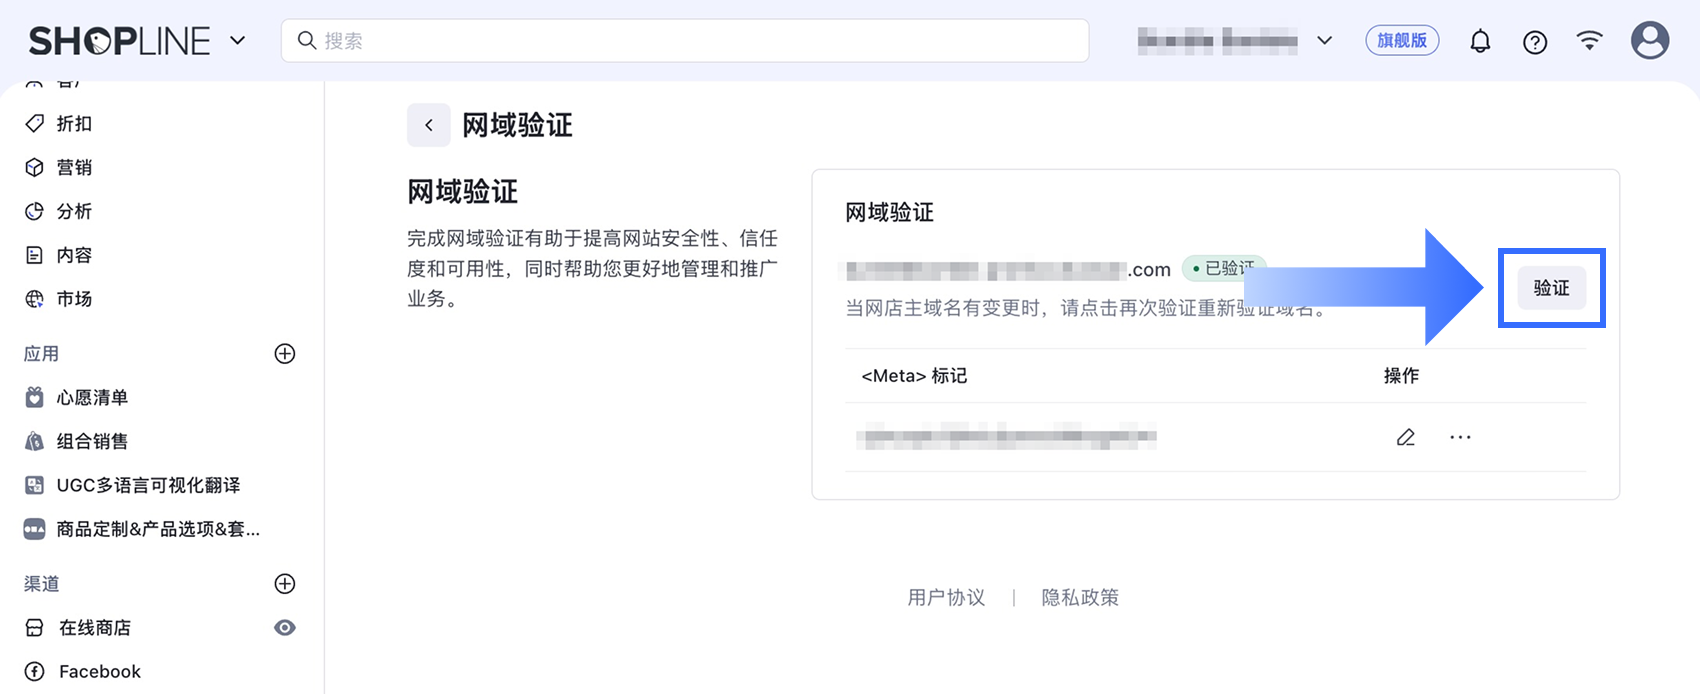Viewport: 1700px width, 694px height.
Task: Focus the 搜索 search field
Action: (685, 41)
